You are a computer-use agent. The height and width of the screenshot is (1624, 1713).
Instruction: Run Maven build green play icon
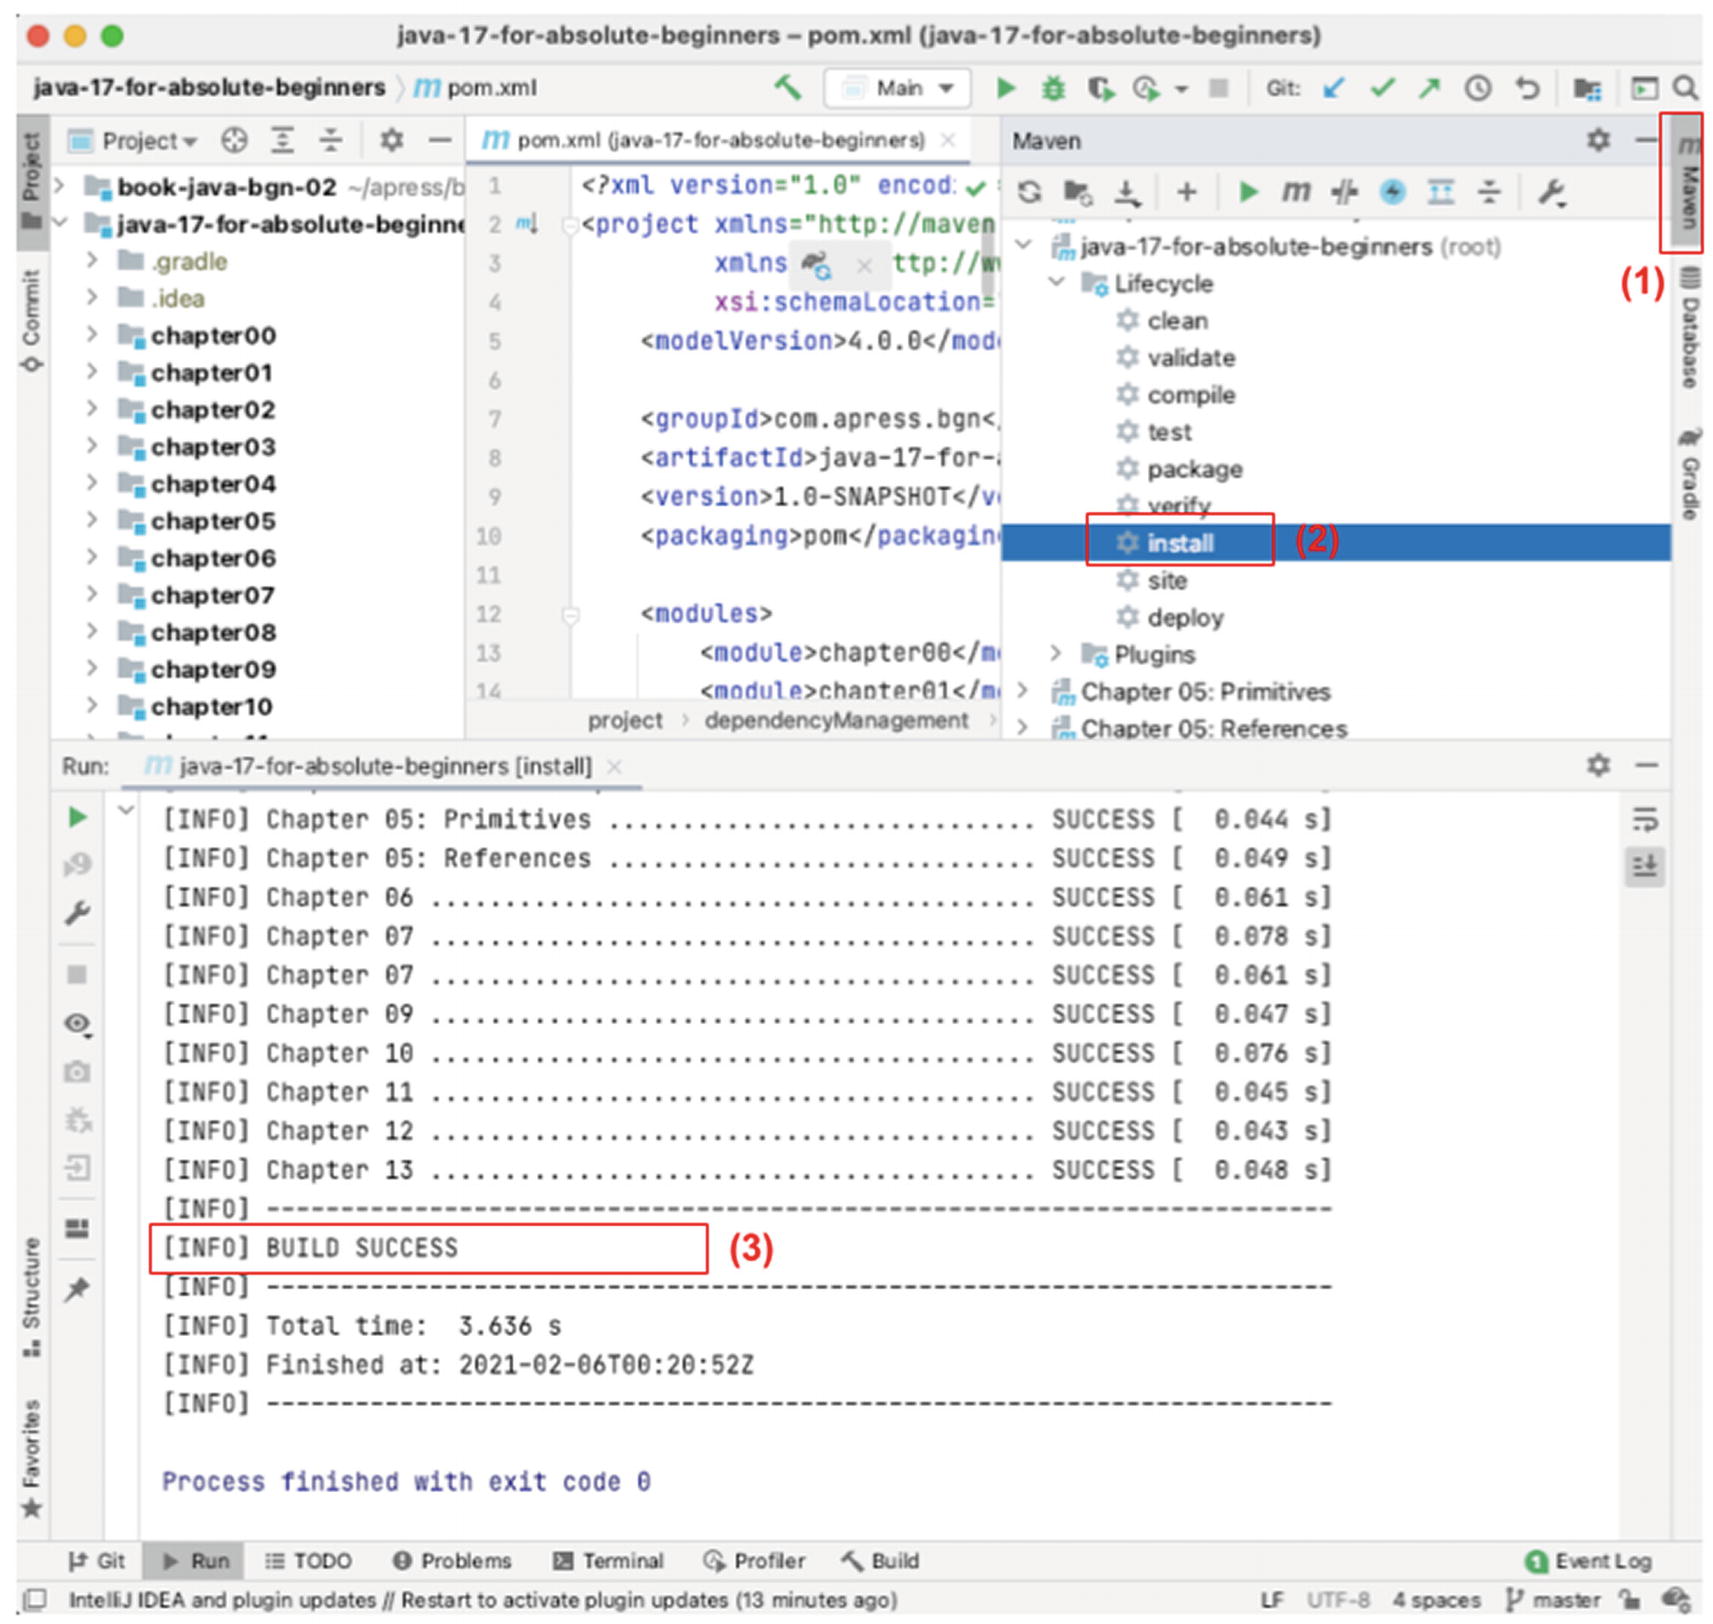[x=1247, y=191]
